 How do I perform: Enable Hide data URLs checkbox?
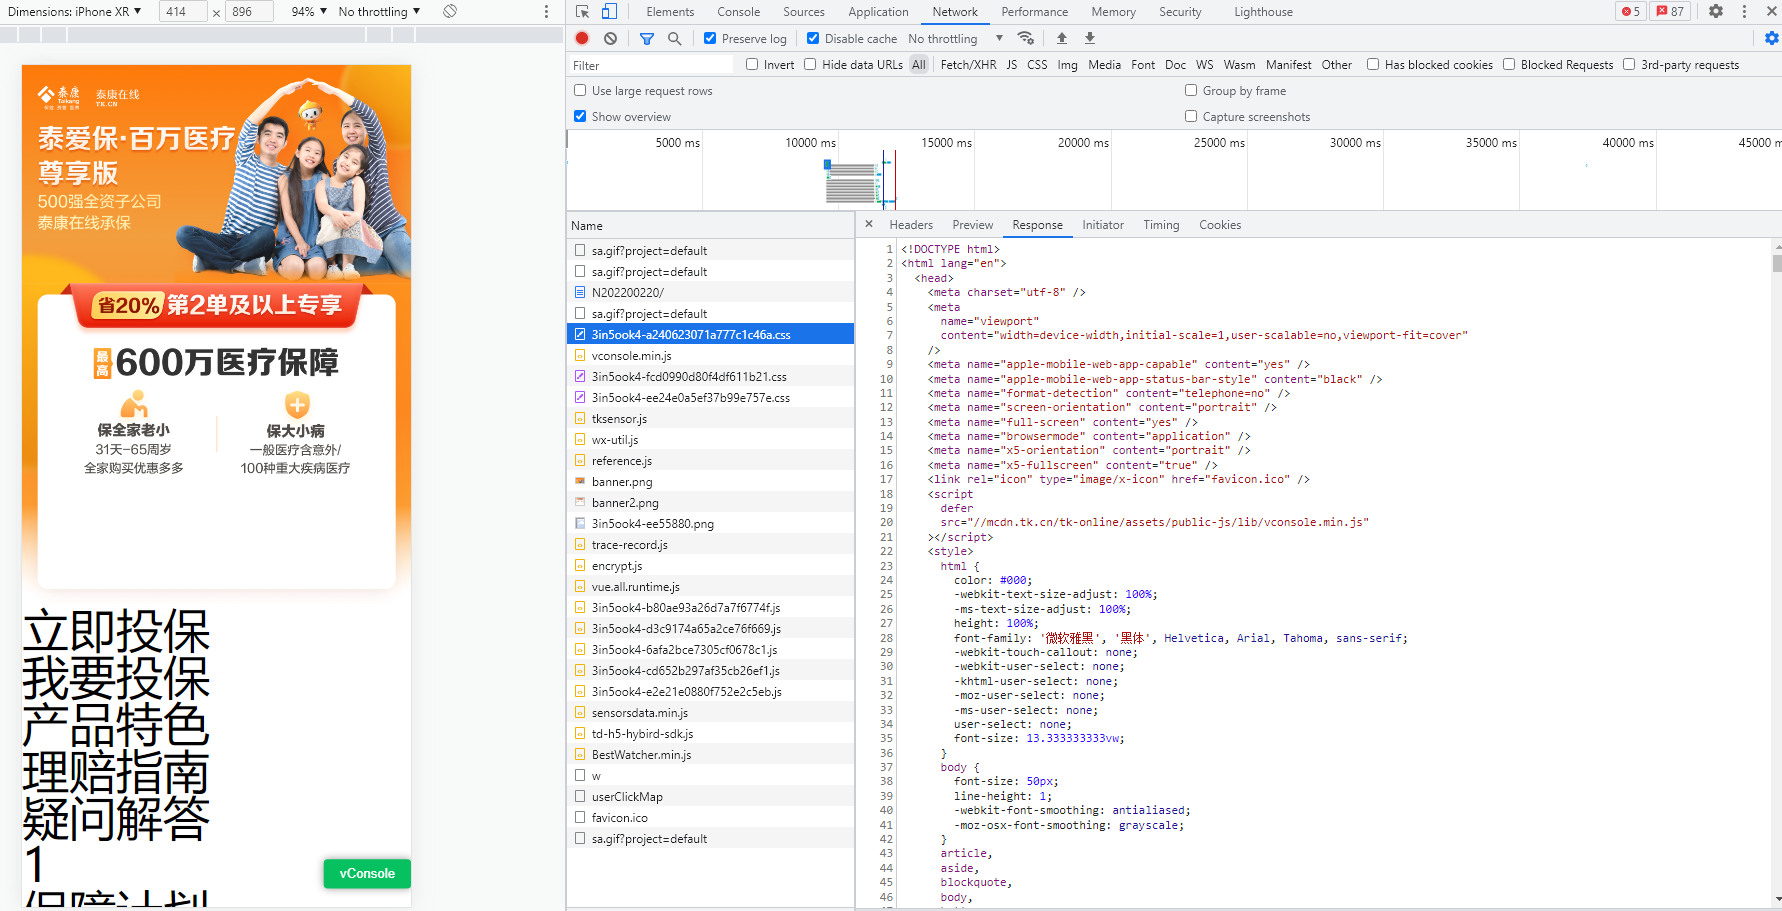(810, 64)
